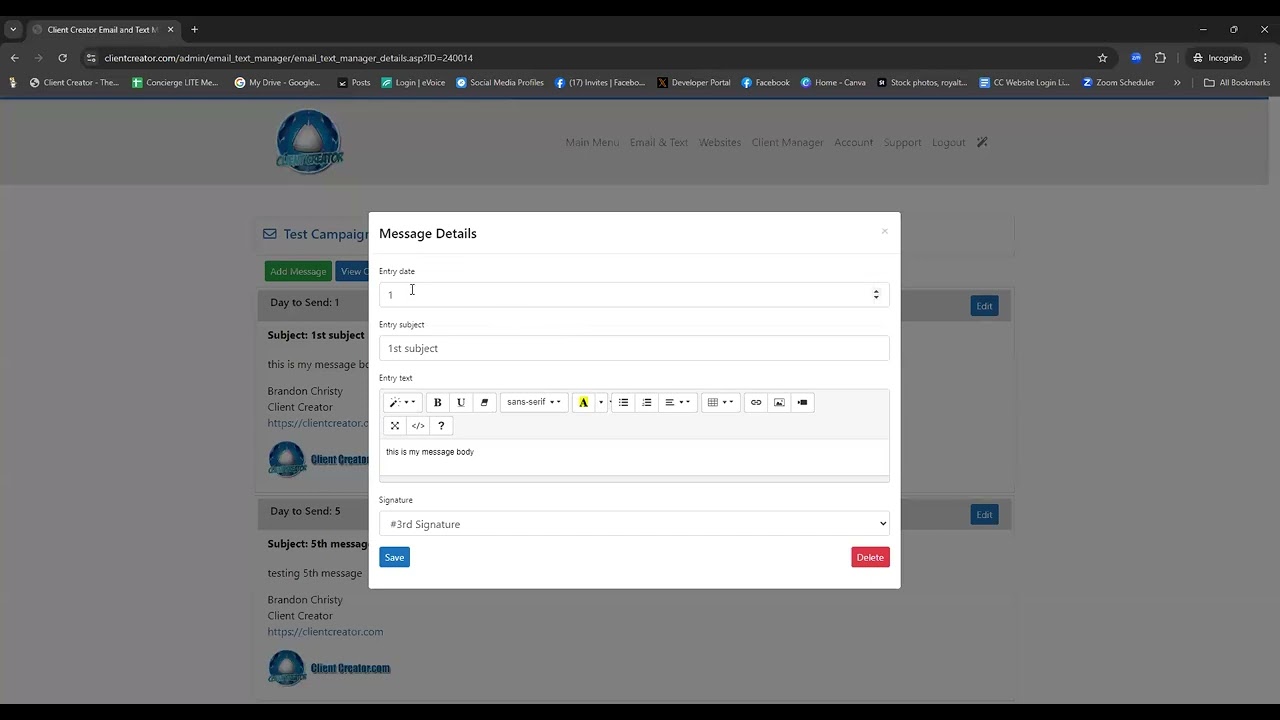
Task: Close the Client Creator Email and Text tab
Action: 170,29
